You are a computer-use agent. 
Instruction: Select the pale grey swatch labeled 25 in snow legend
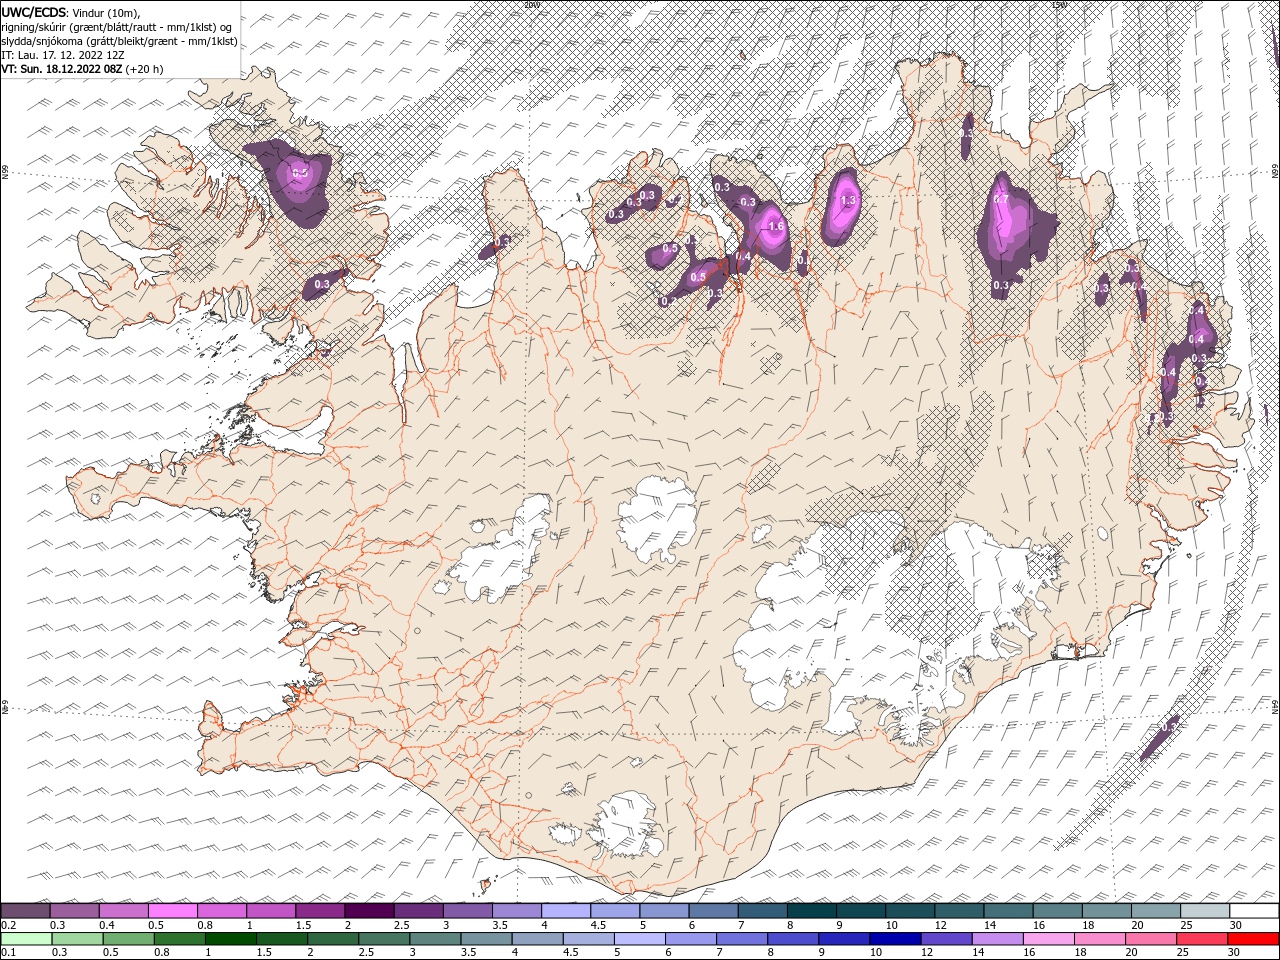point(1205,911)
